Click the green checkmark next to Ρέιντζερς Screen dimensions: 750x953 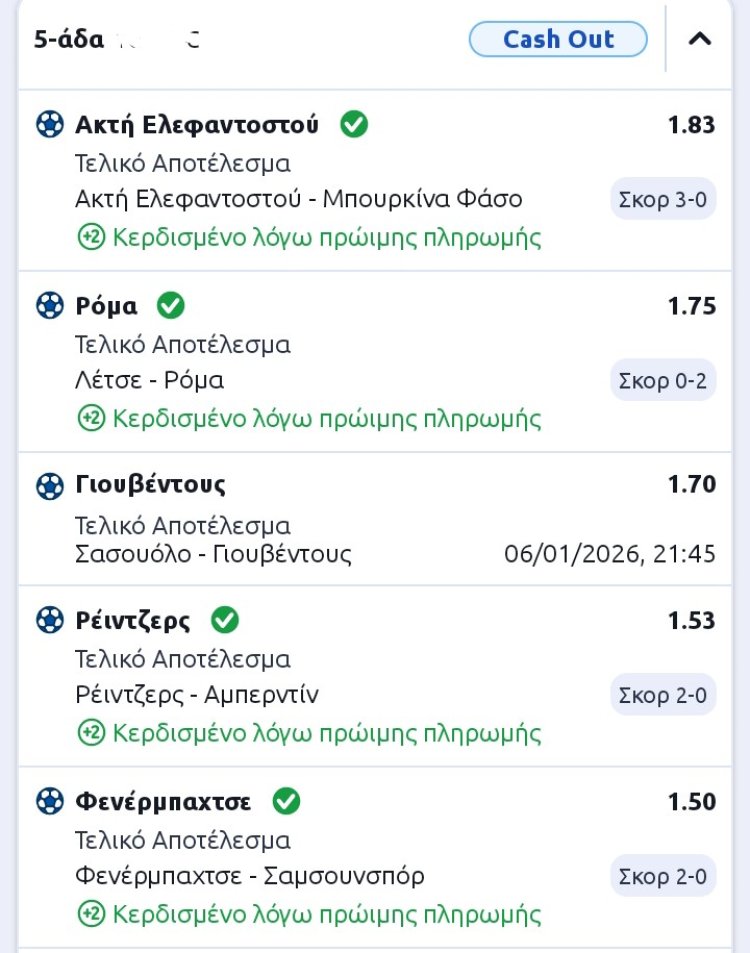[225, 620]
